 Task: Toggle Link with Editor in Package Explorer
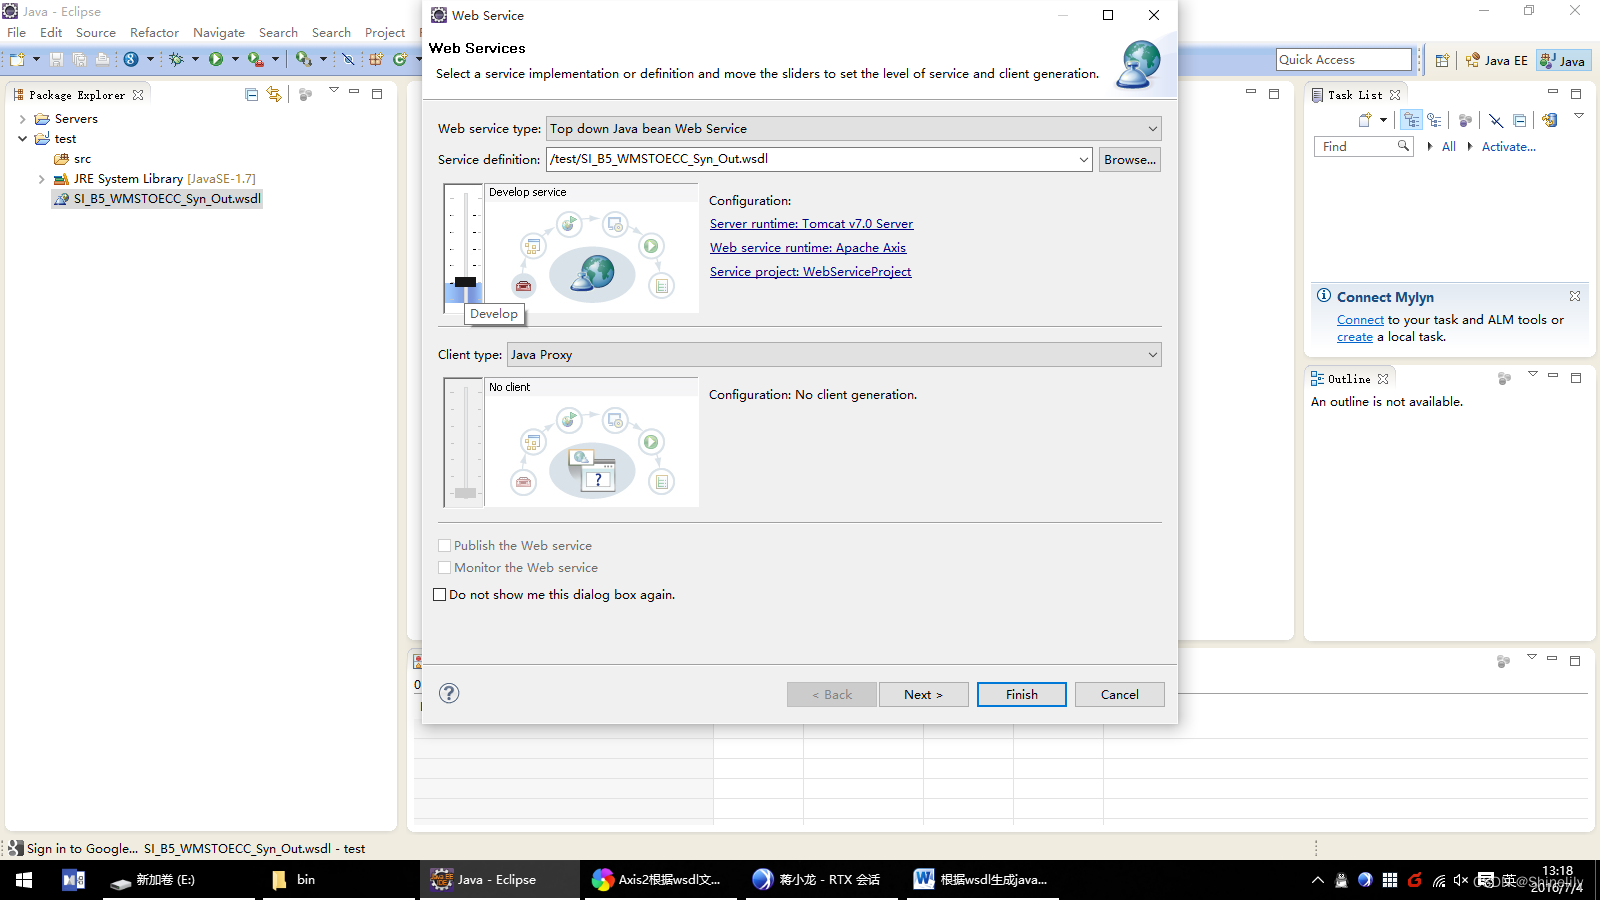274,94
